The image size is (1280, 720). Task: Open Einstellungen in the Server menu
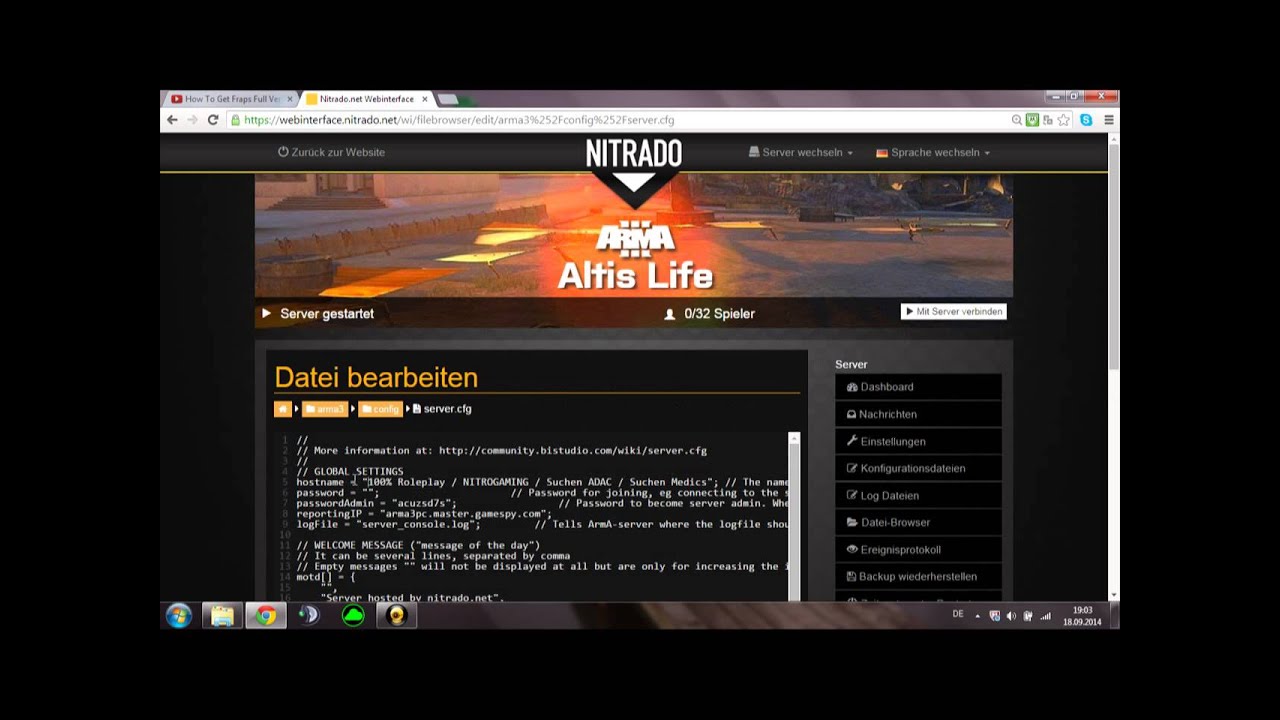coord(918,441)
